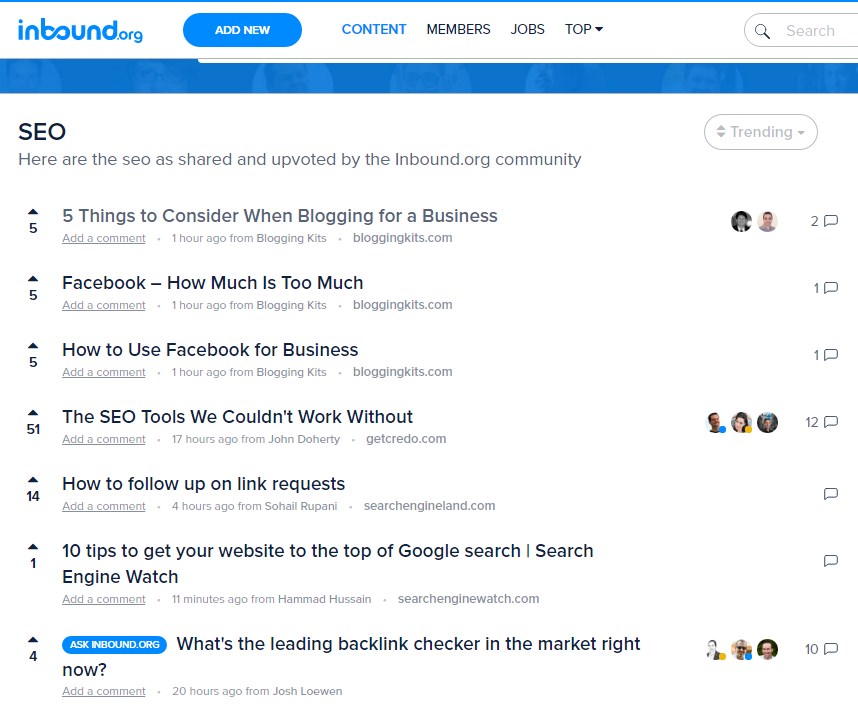The height and width of the screenshot is (720, 858).
Task: Click first avatar on backlink checker question
Action: [x=715, y=649]
